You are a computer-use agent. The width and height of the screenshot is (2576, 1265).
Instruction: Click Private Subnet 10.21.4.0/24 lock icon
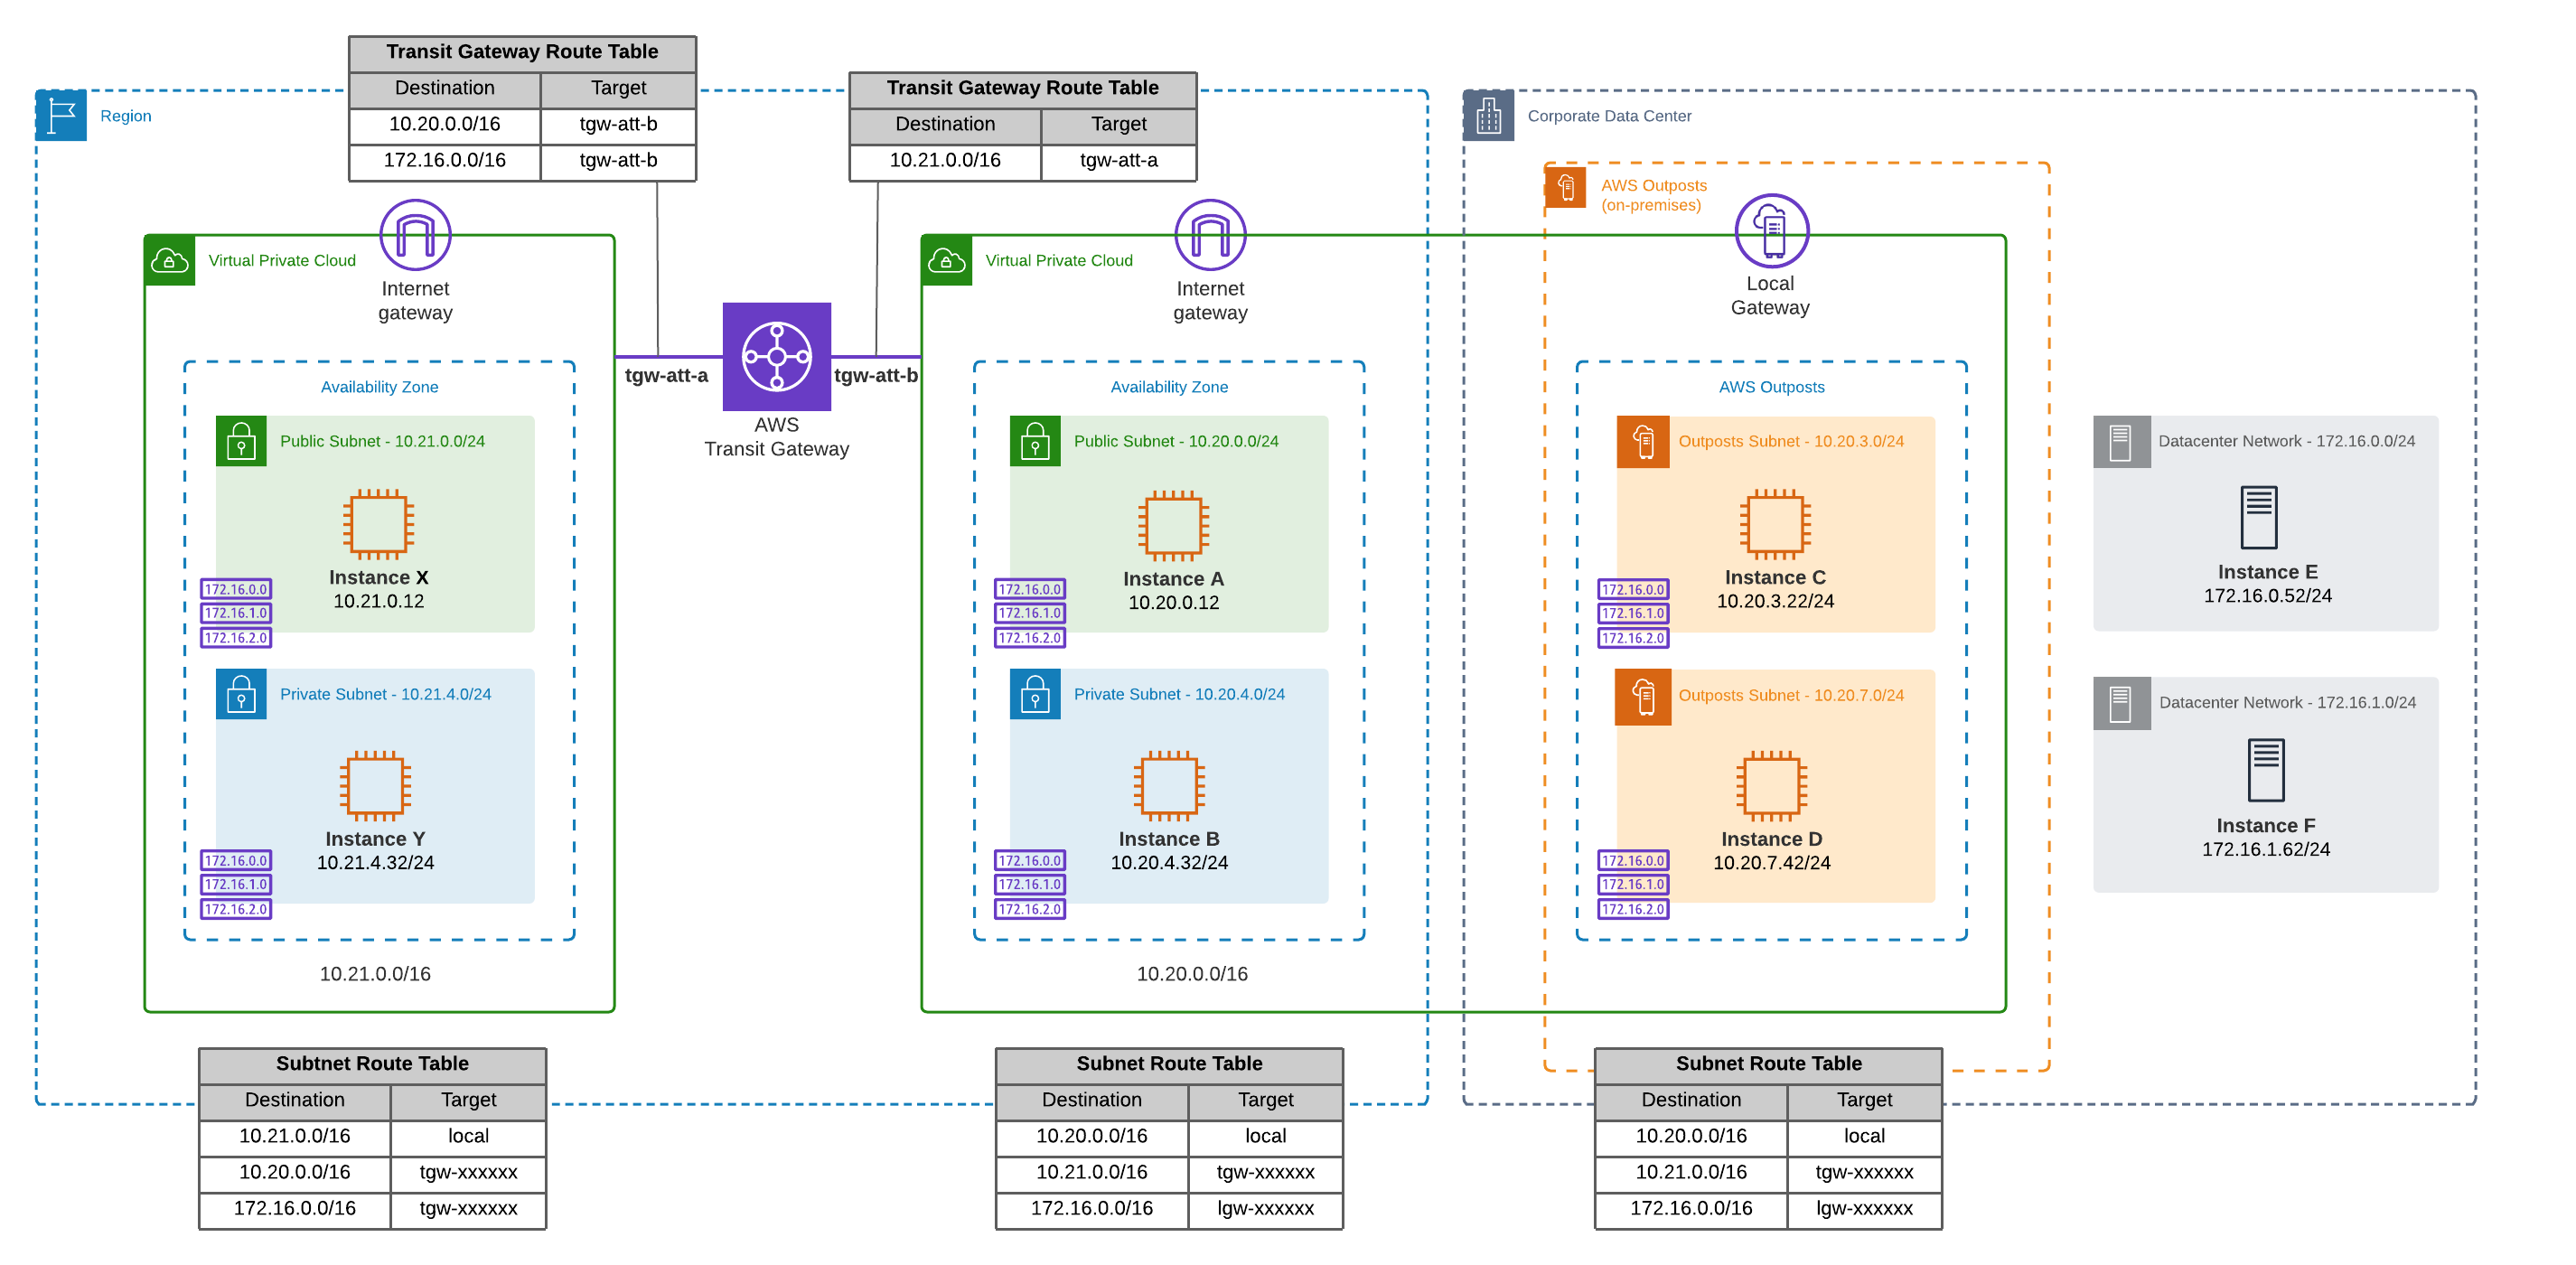pos(241,694)
